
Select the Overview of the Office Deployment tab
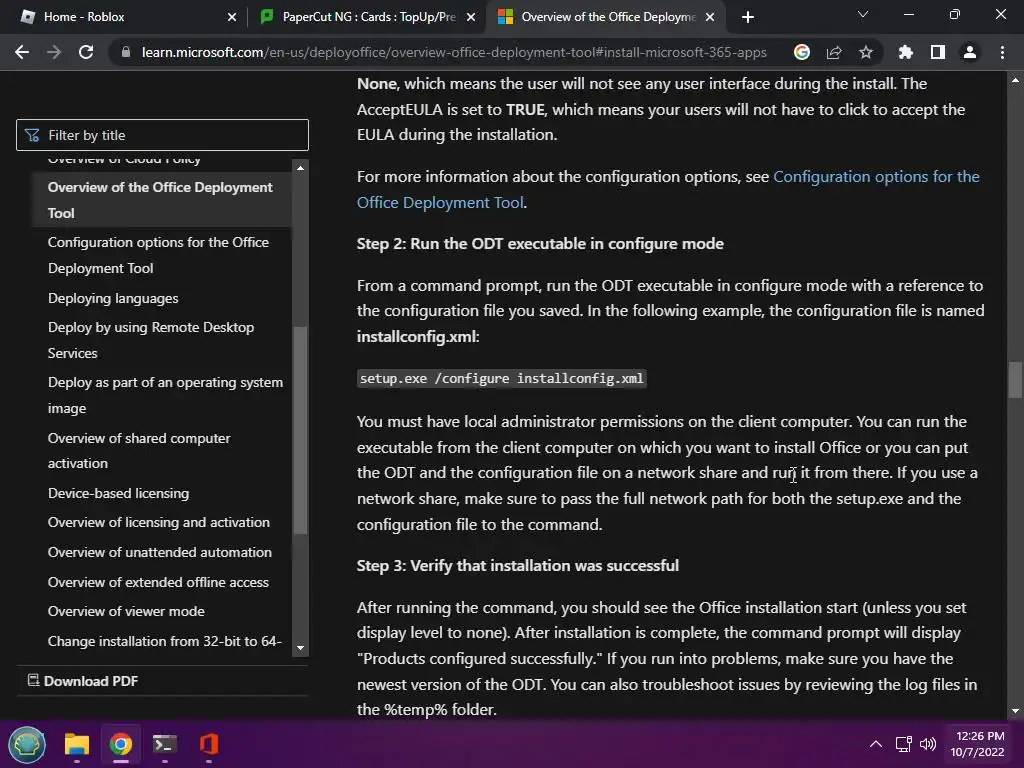pos(604,17)
